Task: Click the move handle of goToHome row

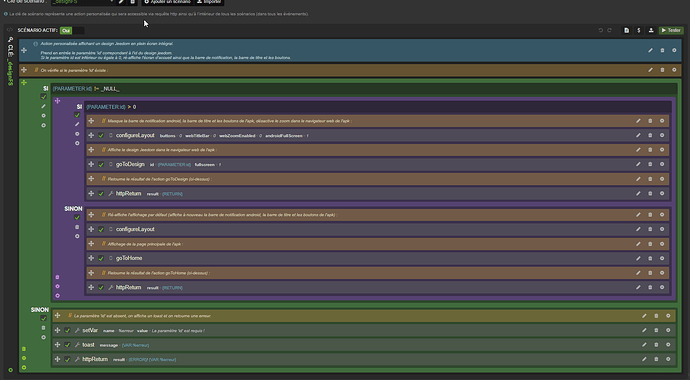Action: 91,258
